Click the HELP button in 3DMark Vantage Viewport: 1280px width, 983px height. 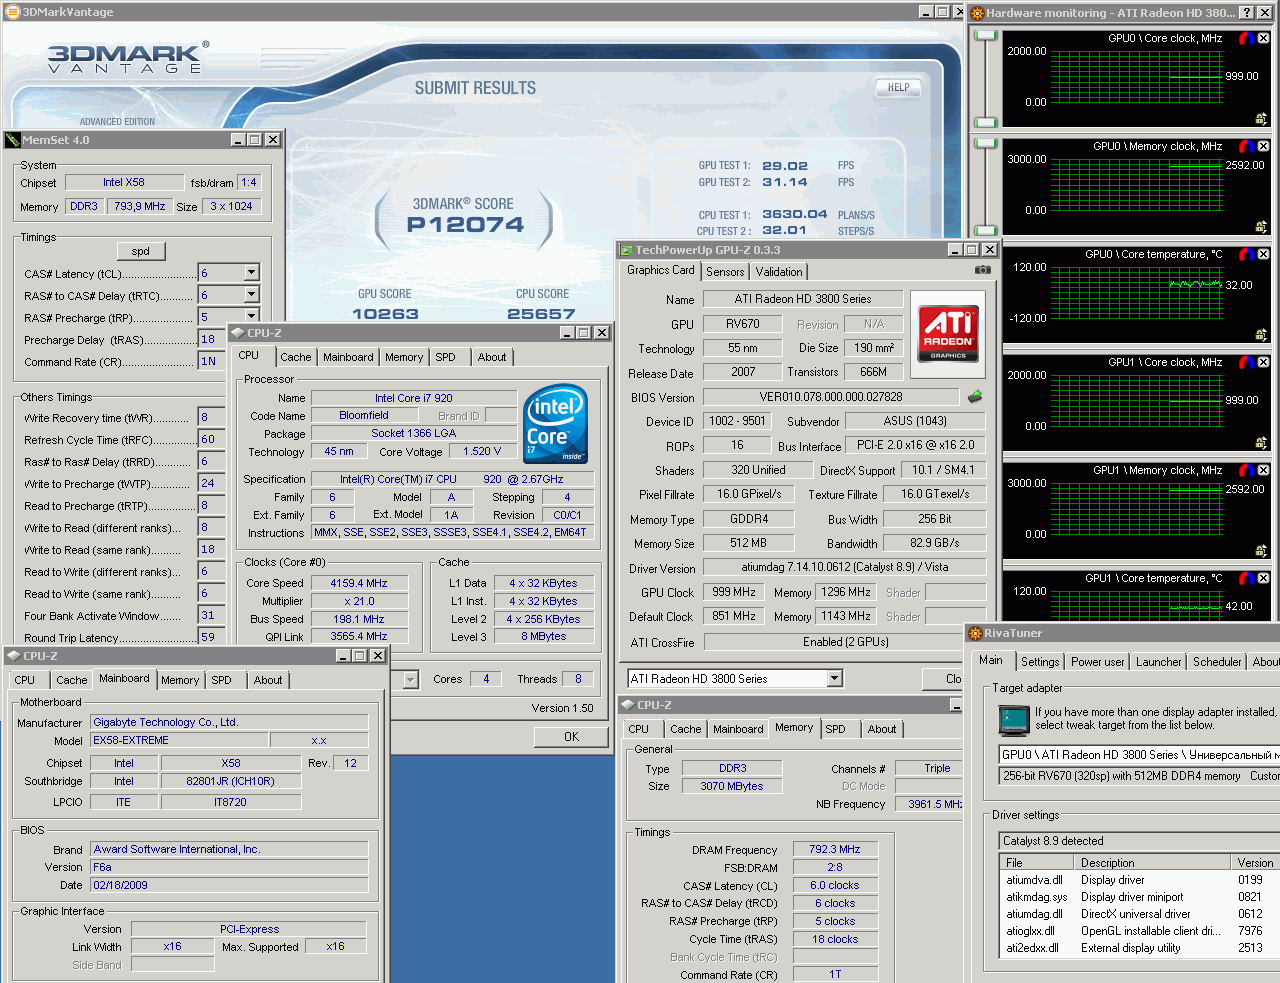coord(899,87)
